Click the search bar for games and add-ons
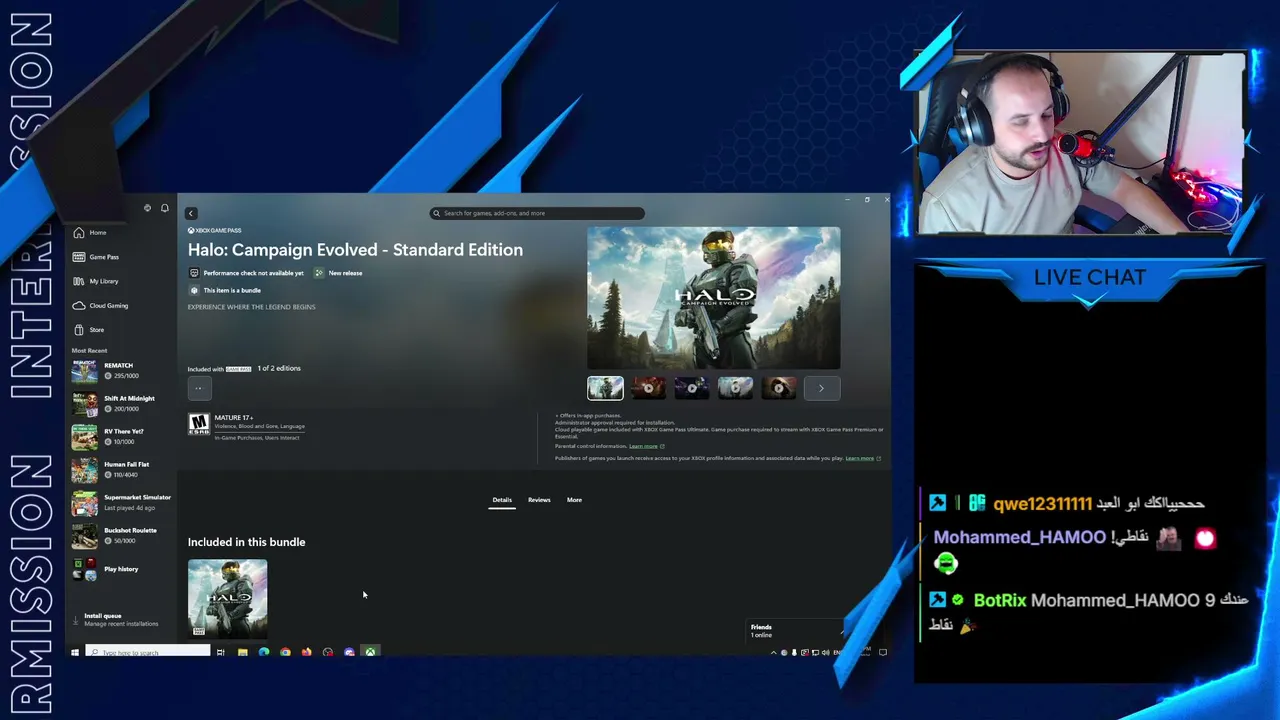1280x720 pixels. click(537, 213)
